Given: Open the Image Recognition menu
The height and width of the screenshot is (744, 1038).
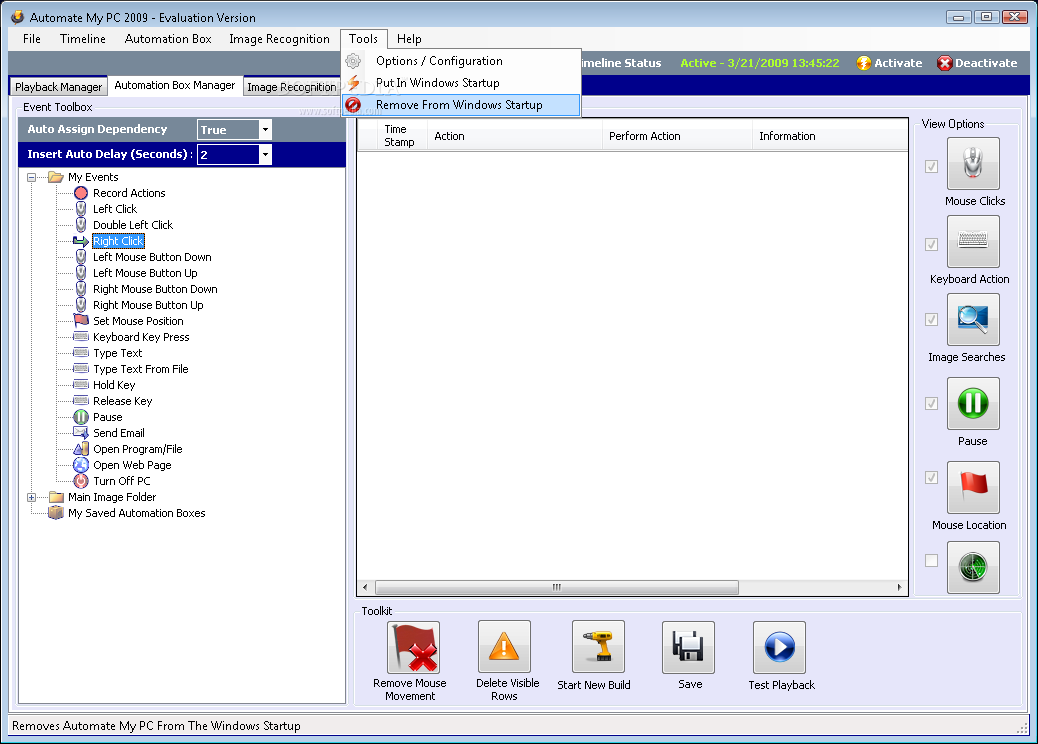Looking at the screenshot, I should pyautogui.click(x=279, y=39).
